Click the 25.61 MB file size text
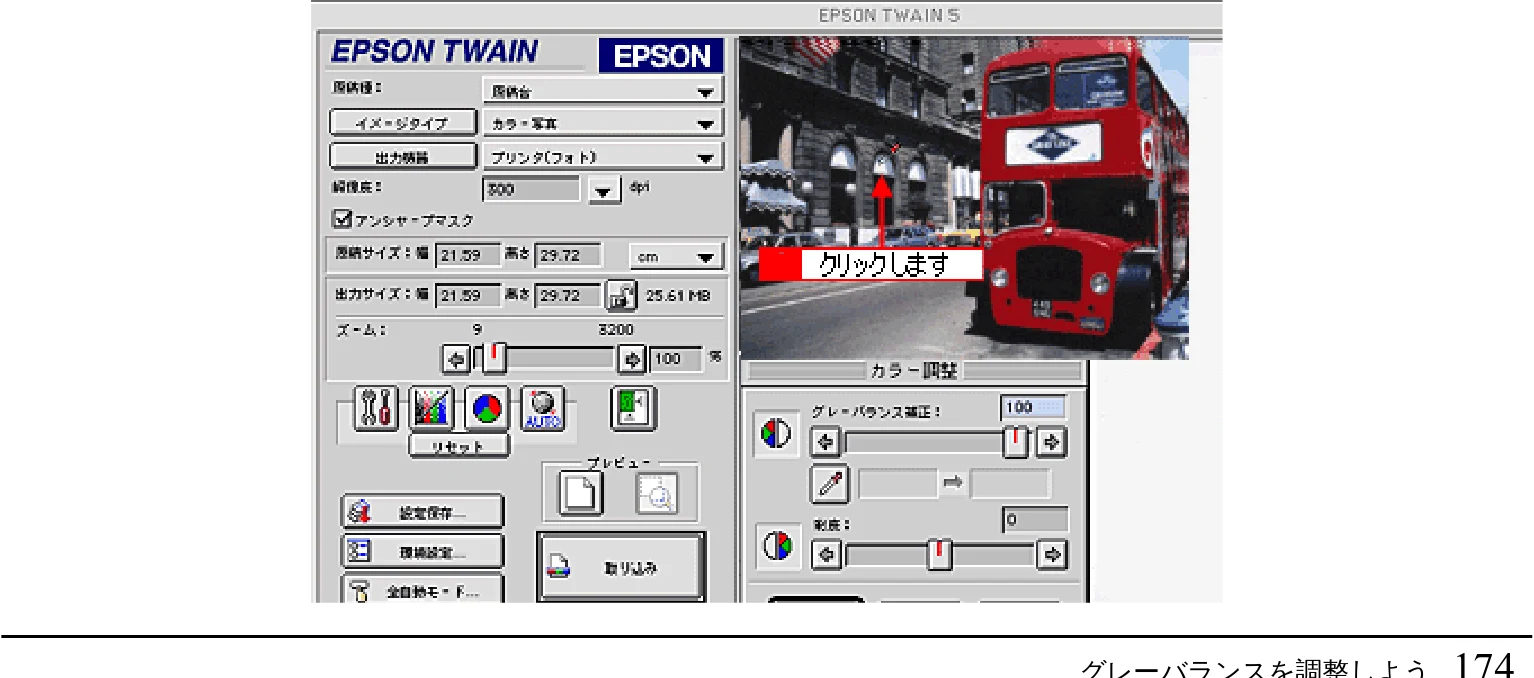Image resolution: width=1534 pixels, height=678 pixels. click(x=679, y=296)
